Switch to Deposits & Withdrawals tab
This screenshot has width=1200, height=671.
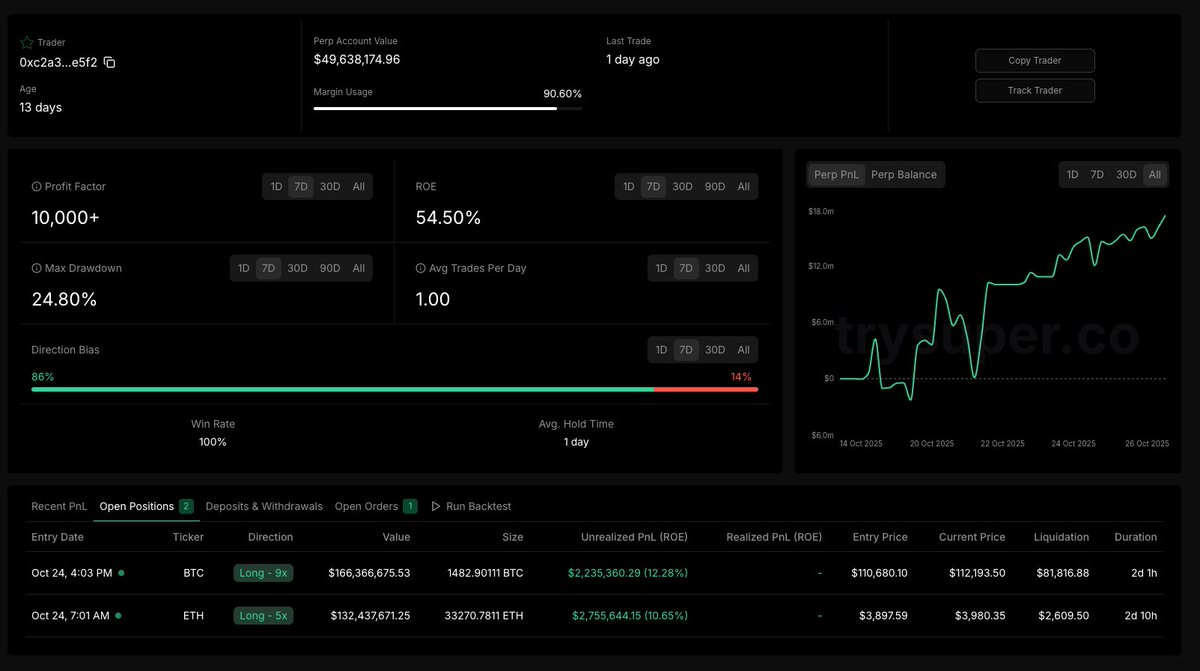point(264,507)
